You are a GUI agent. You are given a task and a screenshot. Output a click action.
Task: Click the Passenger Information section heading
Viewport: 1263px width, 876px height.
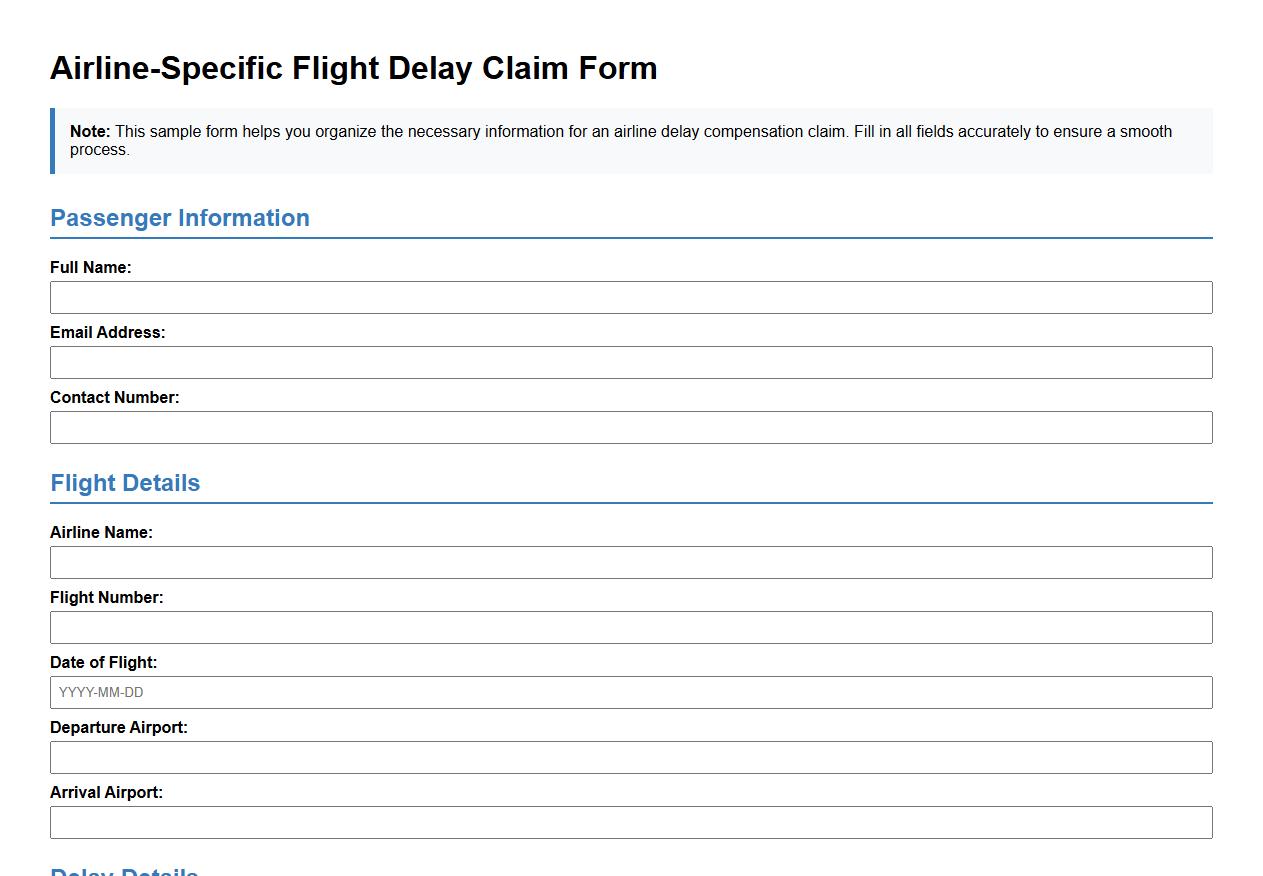(180, 218)
